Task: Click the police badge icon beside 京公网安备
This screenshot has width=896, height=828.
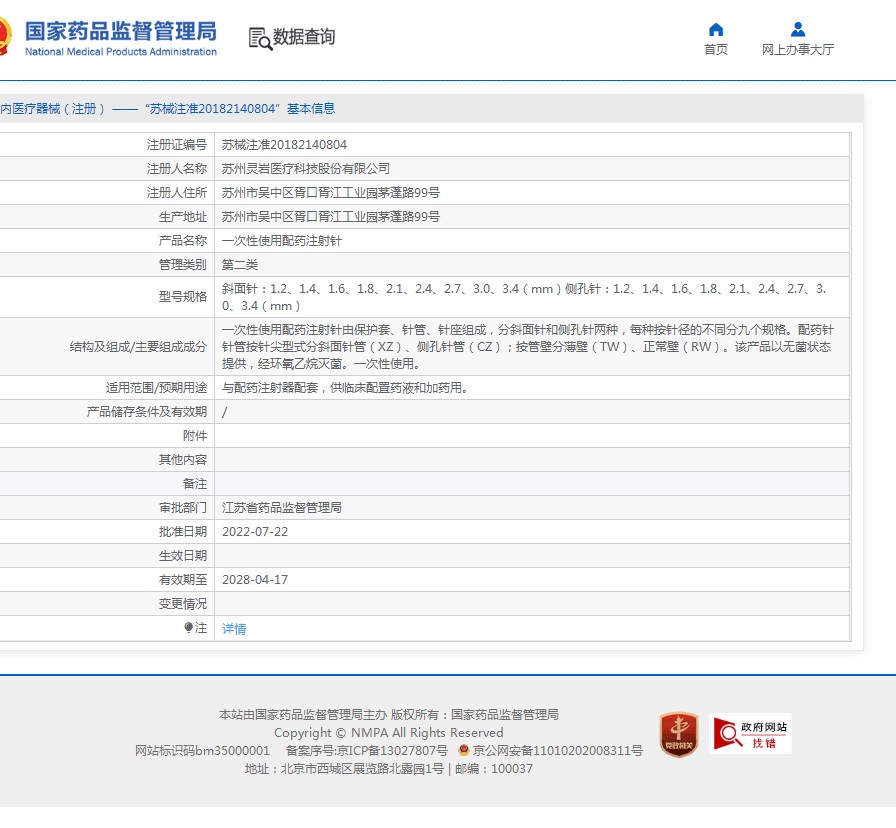Action: click(x=464, y=750)
